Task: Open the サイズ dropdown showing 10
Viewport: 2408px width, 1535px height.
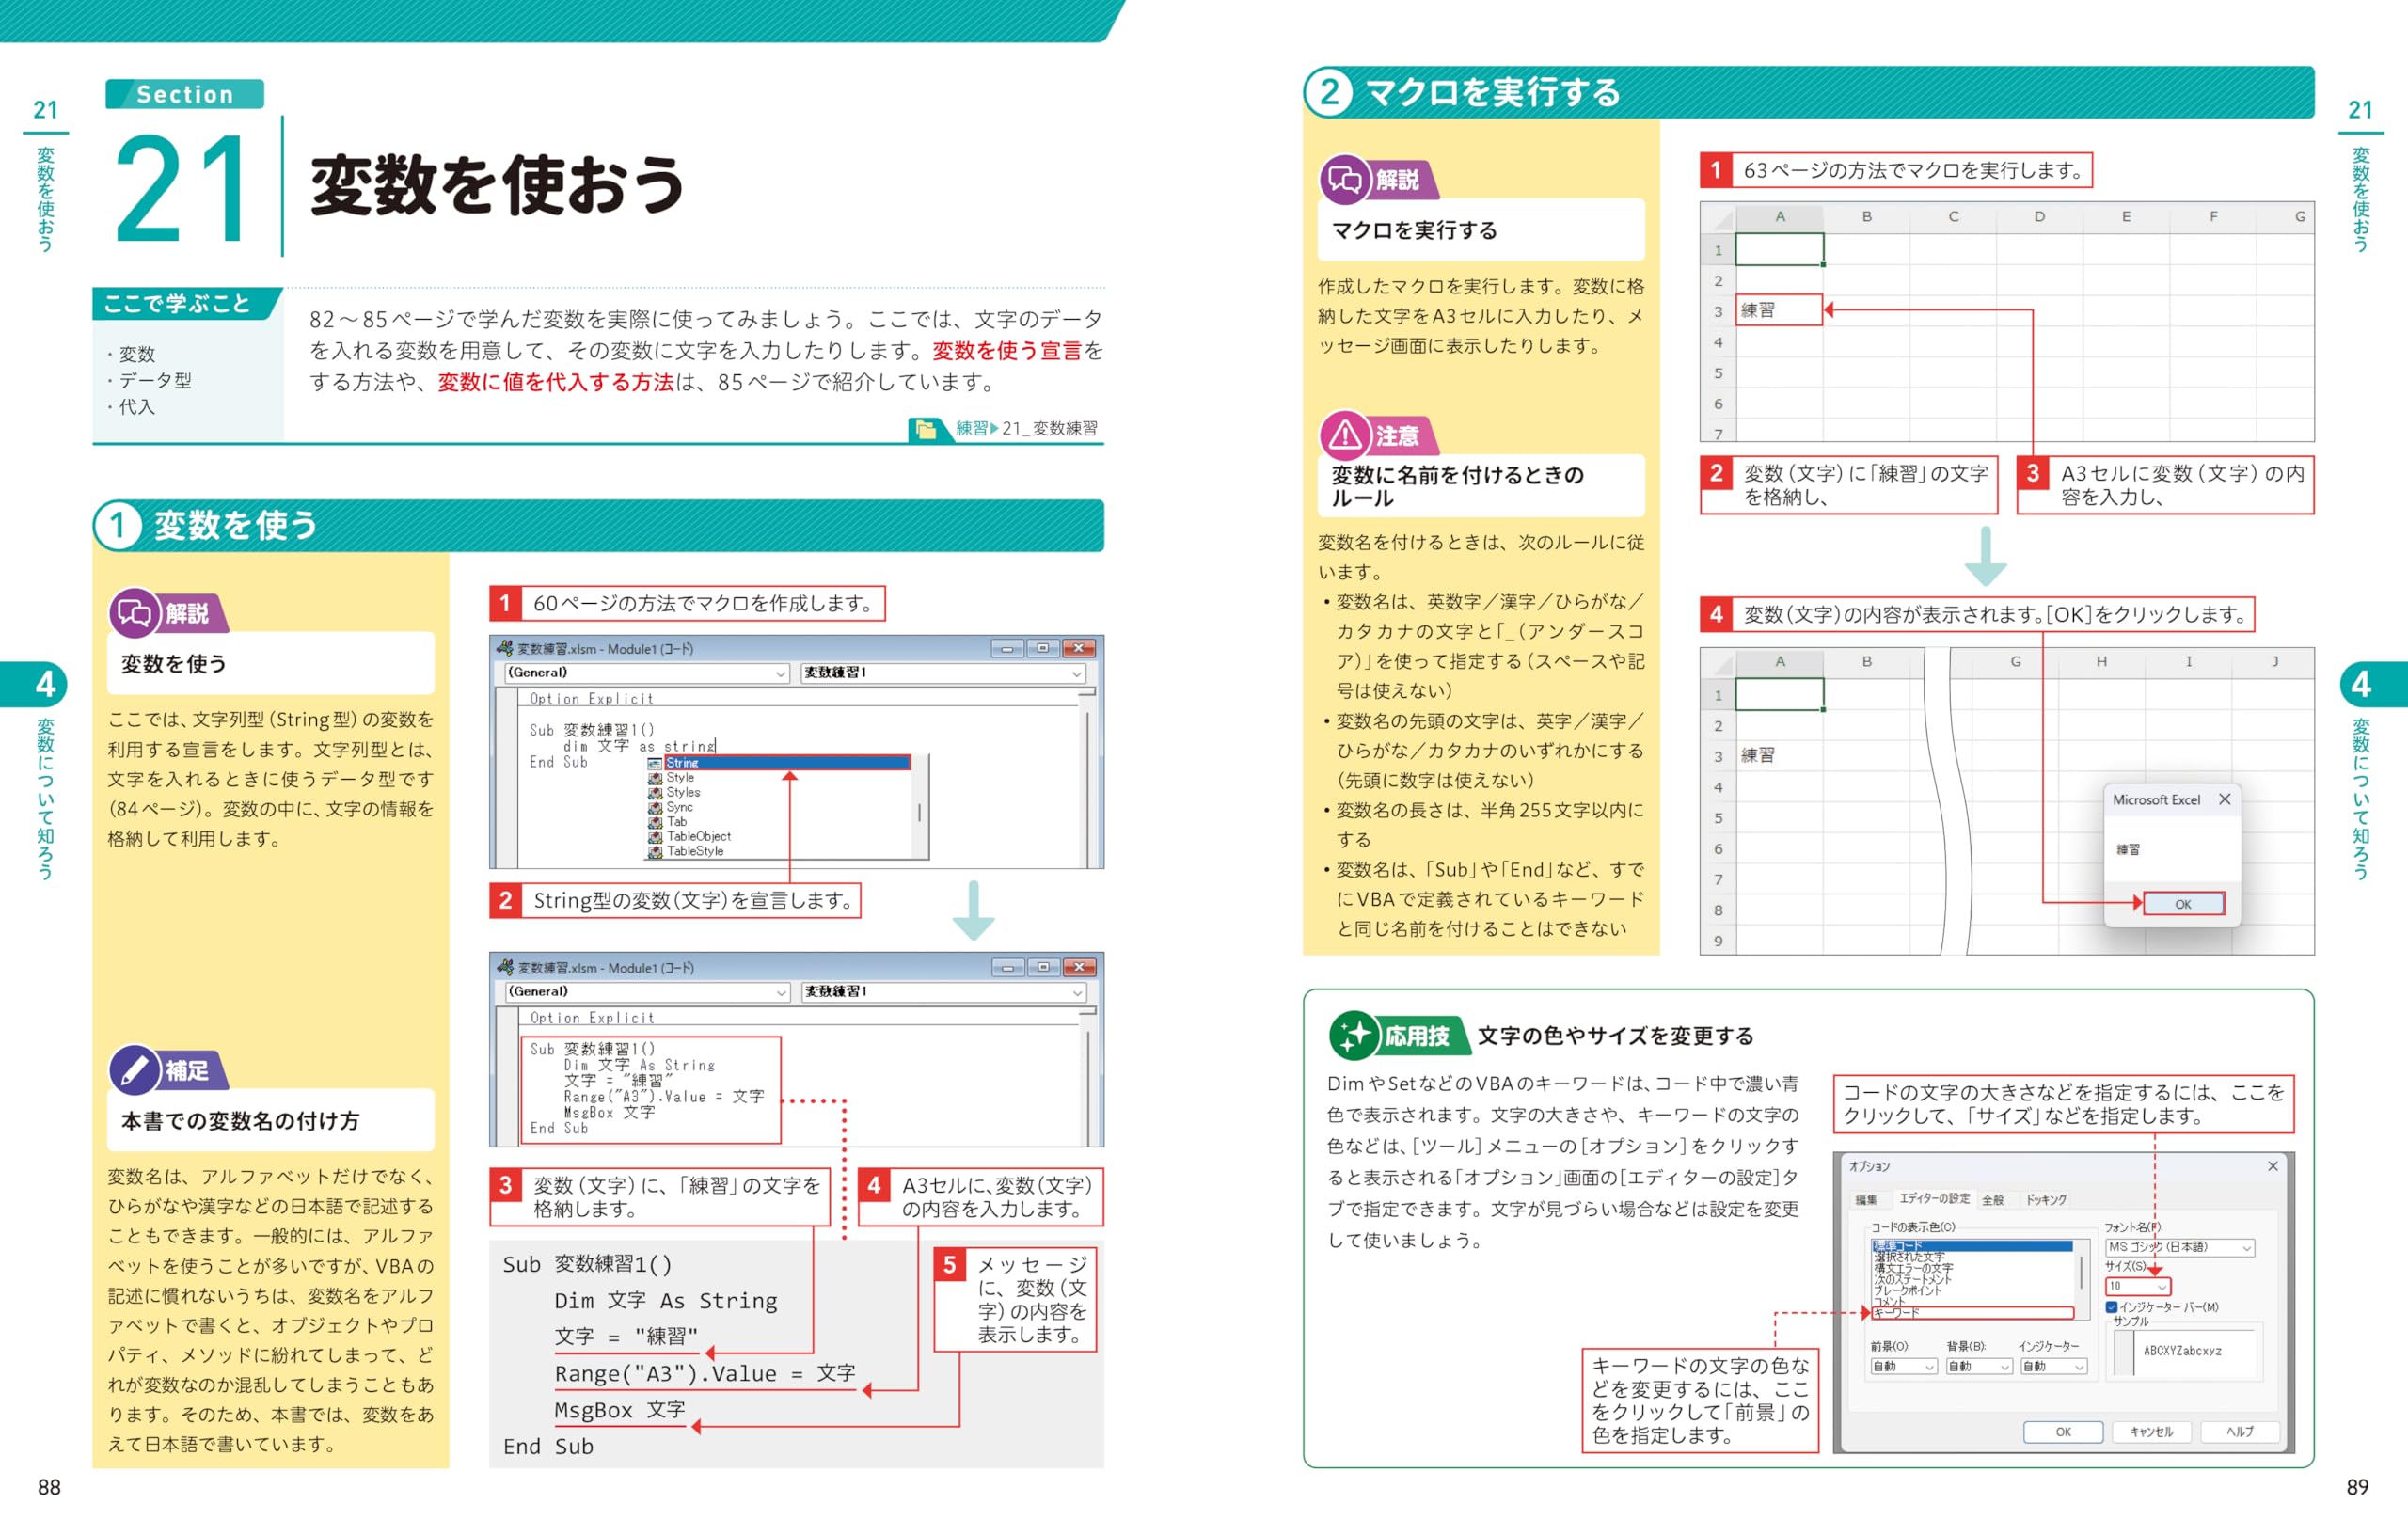Action: tap(2137, 1286)
